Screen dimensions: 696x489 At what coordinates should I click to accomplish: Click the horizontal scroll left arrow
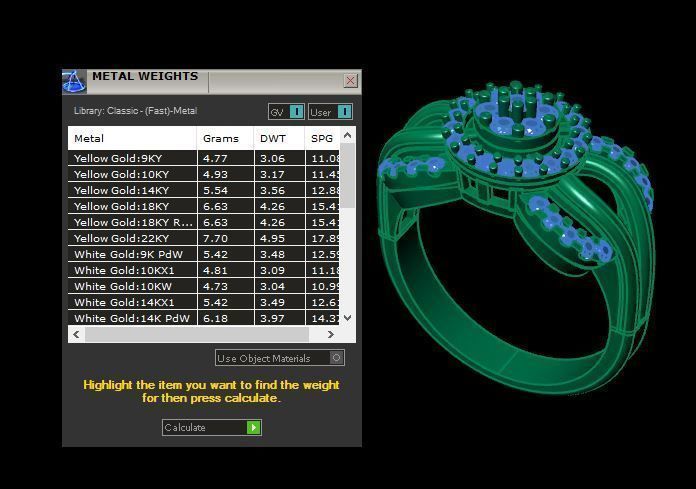(x=76, y=334)
